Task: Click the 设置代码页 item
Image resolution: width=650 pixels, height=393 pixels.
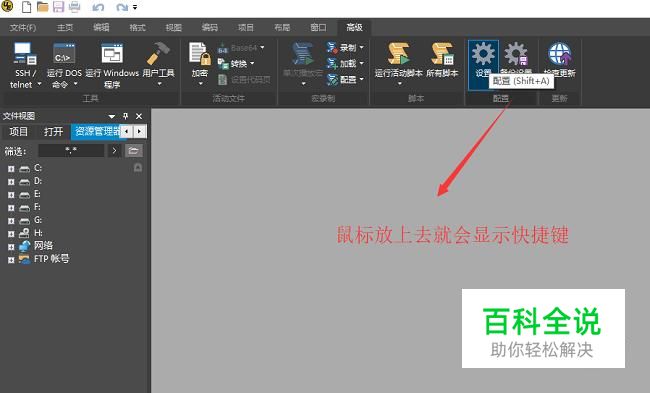Action: point(244,80)
